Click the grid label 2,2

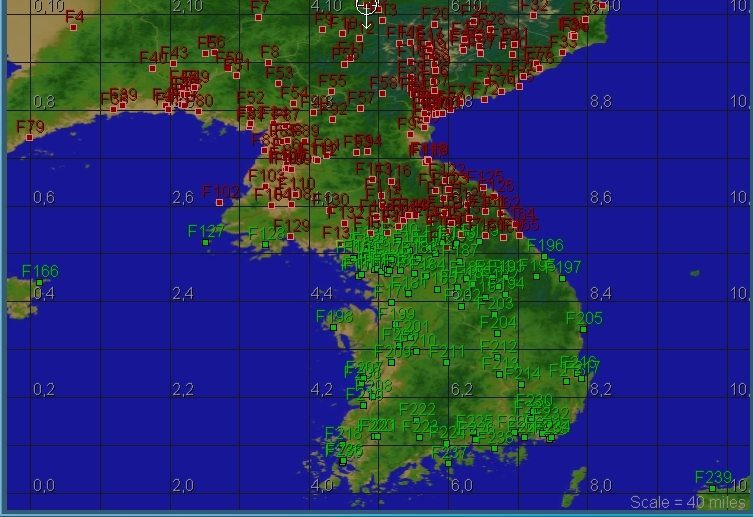click(x=183, y=389)
